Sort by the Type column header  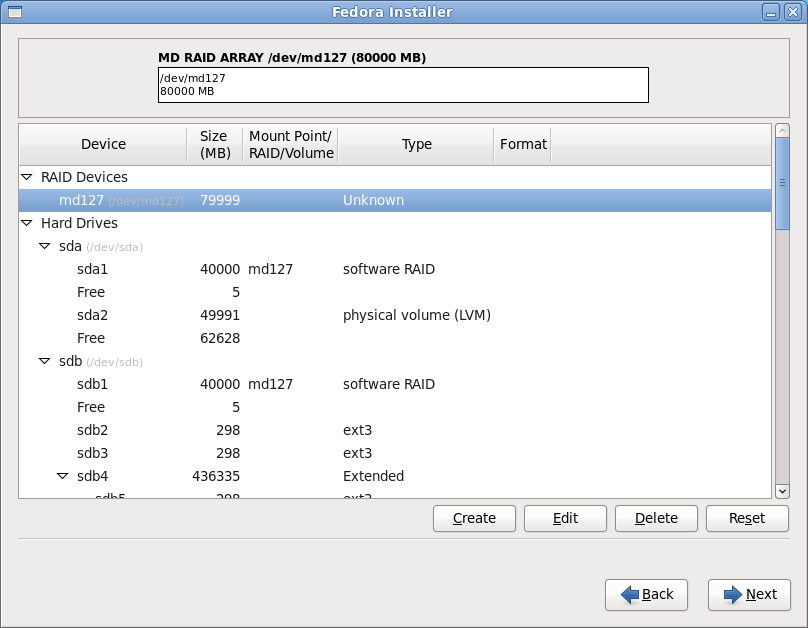point(416,144)
